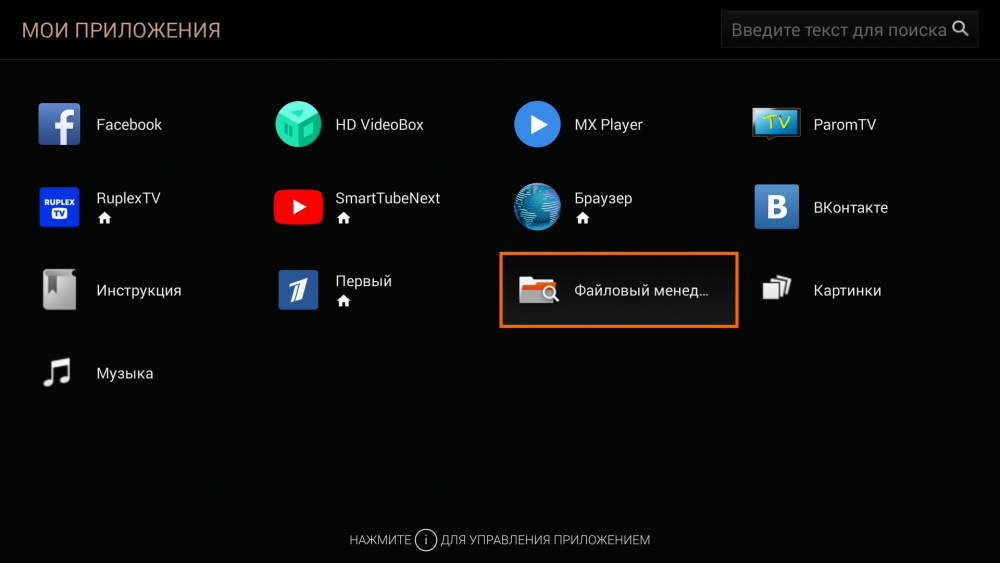This screenshot has width=1000, height=563.
Task: Select the МОИ ПРИЛОЖЕНИЯ header title
Action: tap(121, 30)
